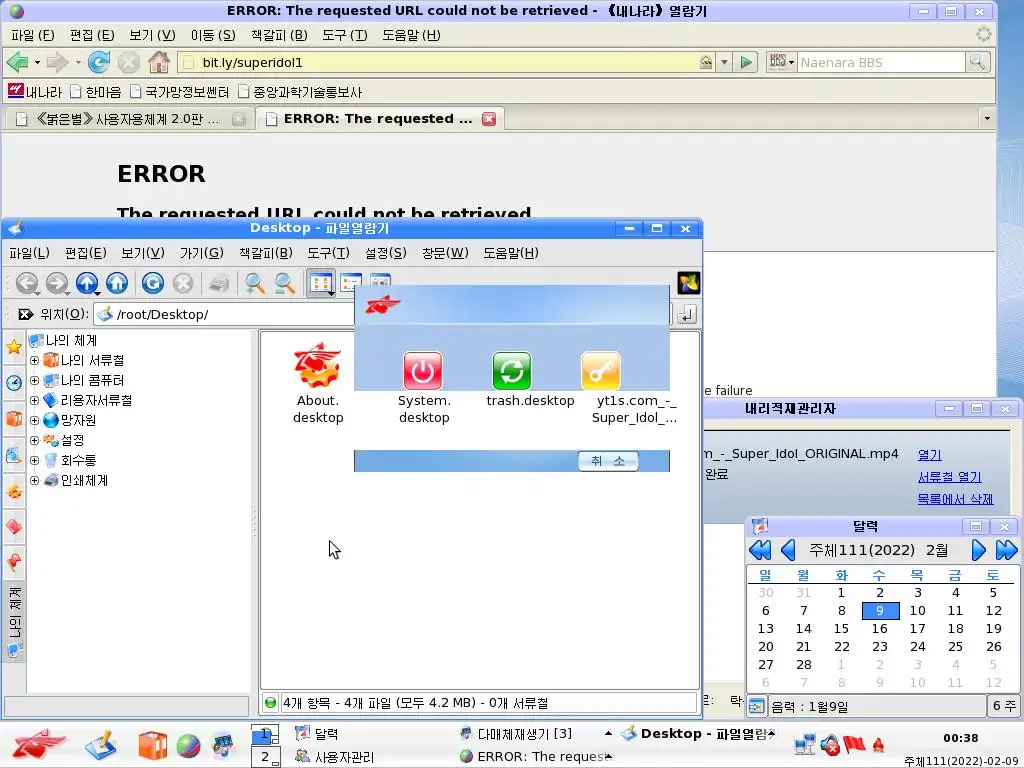
Task: Open the URL history dropdown arrow
Action: tap(724, 63)
